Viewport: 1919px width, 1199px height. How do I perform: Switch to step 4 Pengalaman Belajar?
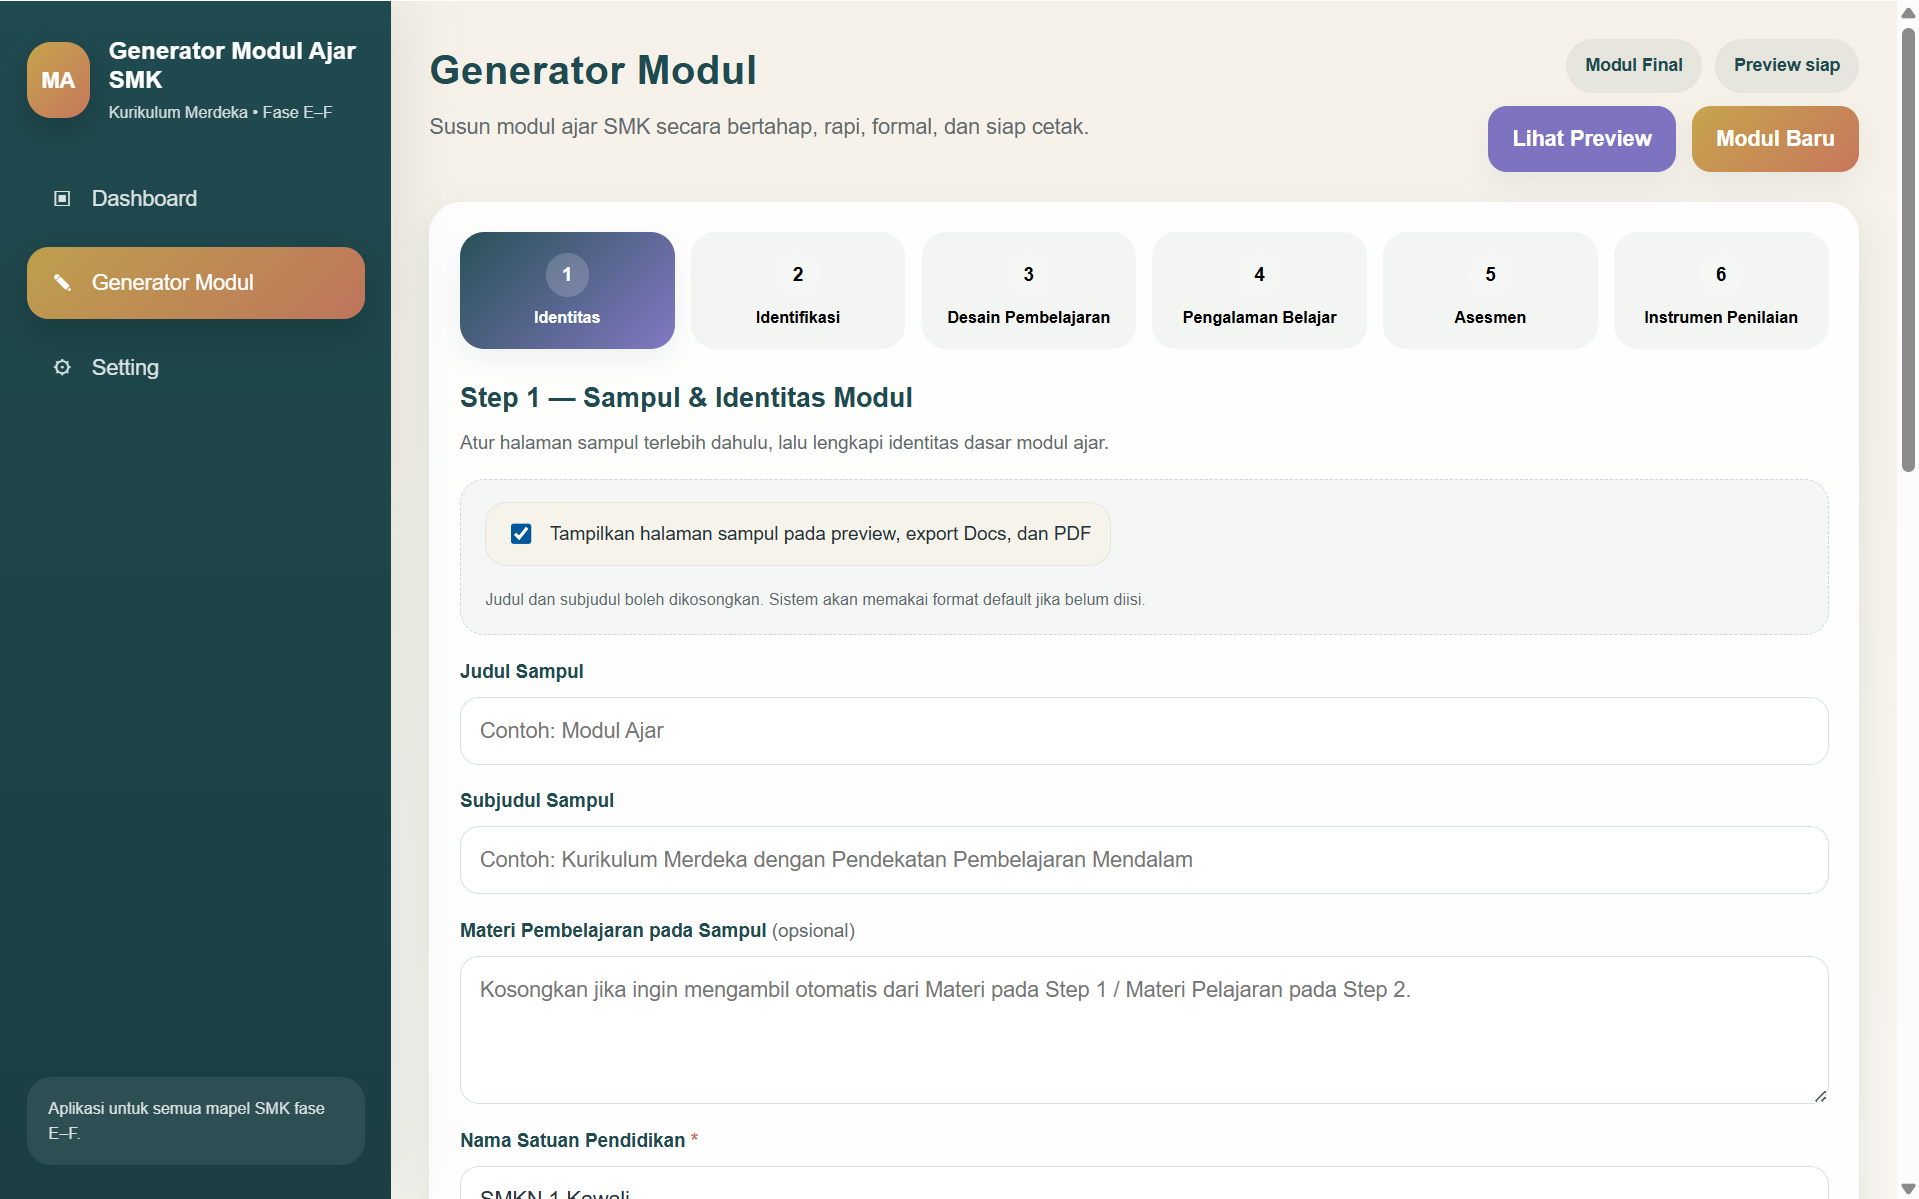1259,290
